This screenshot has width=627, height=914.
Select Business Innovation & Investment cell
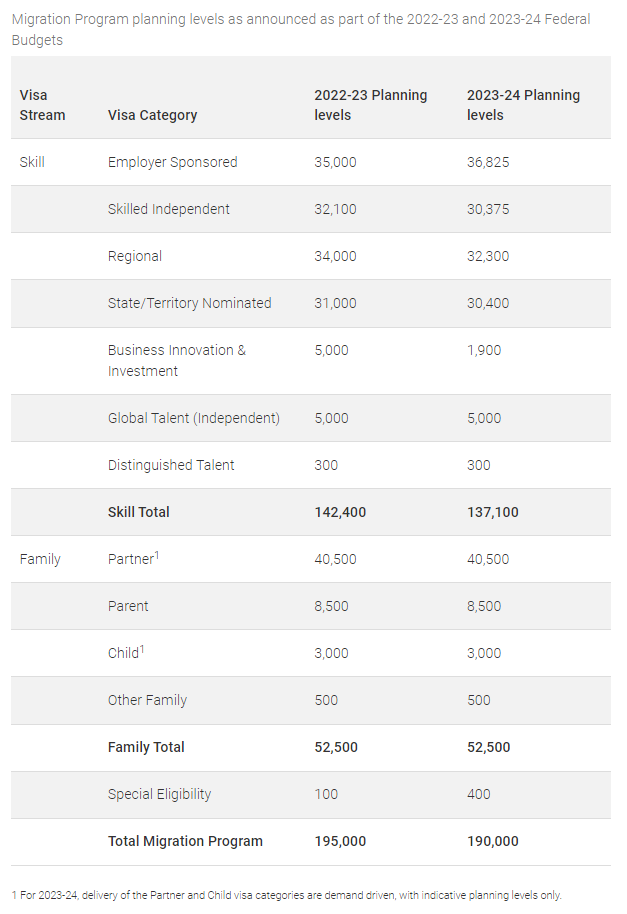click(x=176, y=360)
